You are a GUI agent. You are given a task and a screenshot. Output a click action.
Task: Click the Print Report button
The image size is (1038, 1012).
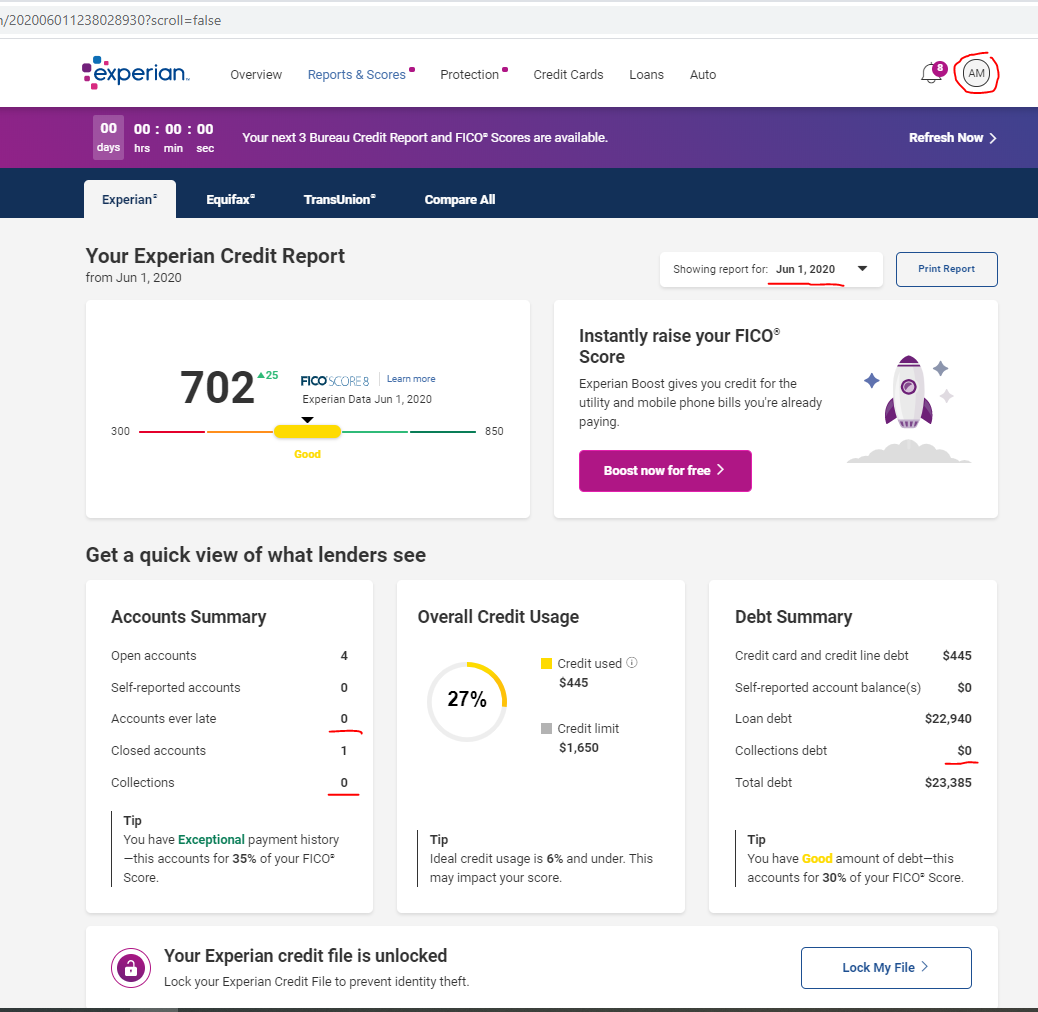coord(946,269)
